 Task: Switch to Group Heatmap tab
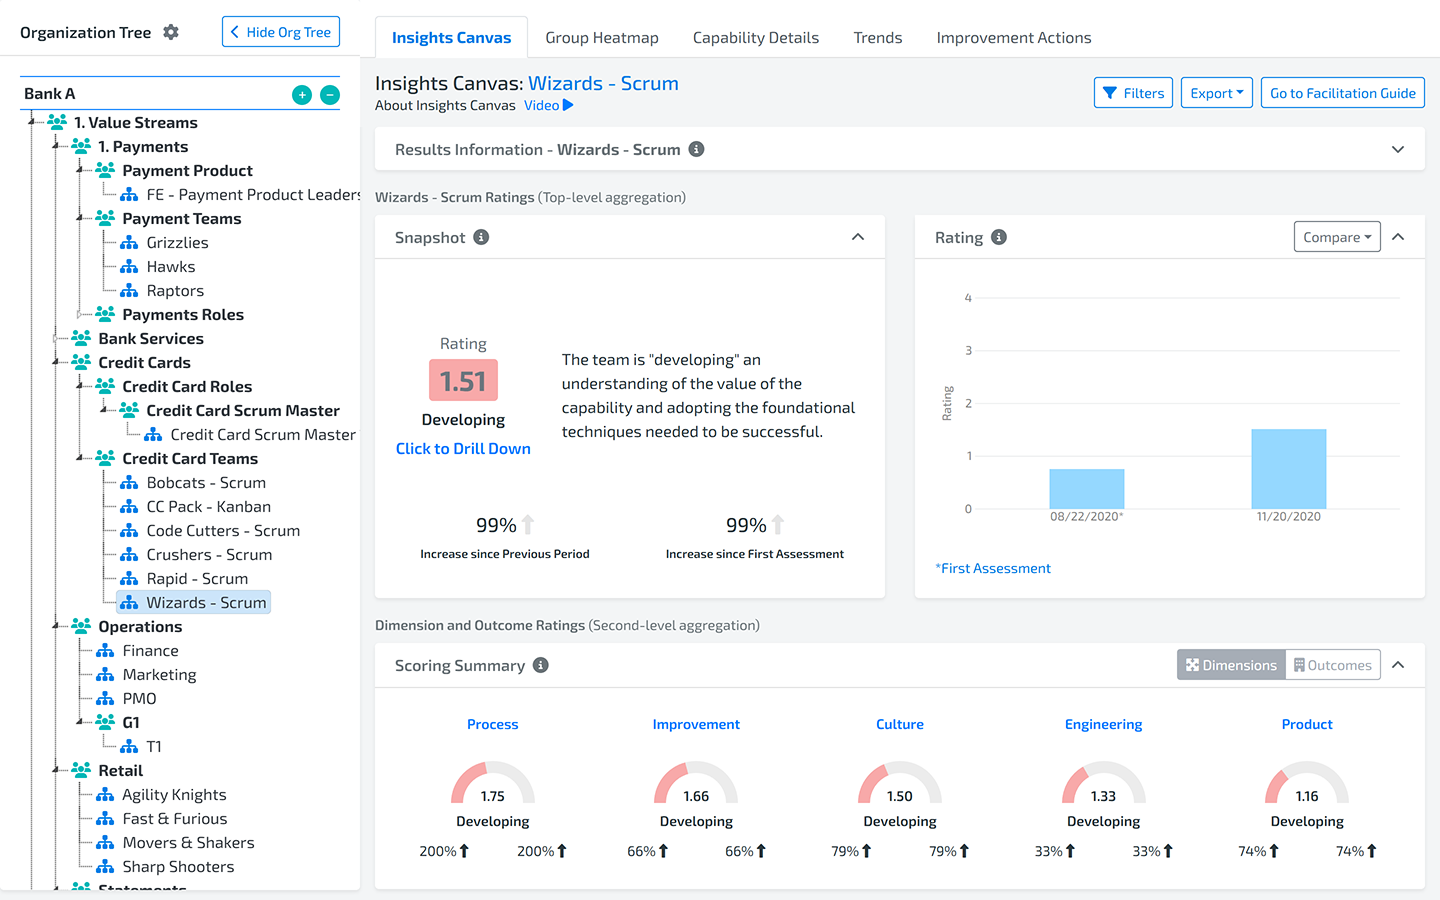602,38
